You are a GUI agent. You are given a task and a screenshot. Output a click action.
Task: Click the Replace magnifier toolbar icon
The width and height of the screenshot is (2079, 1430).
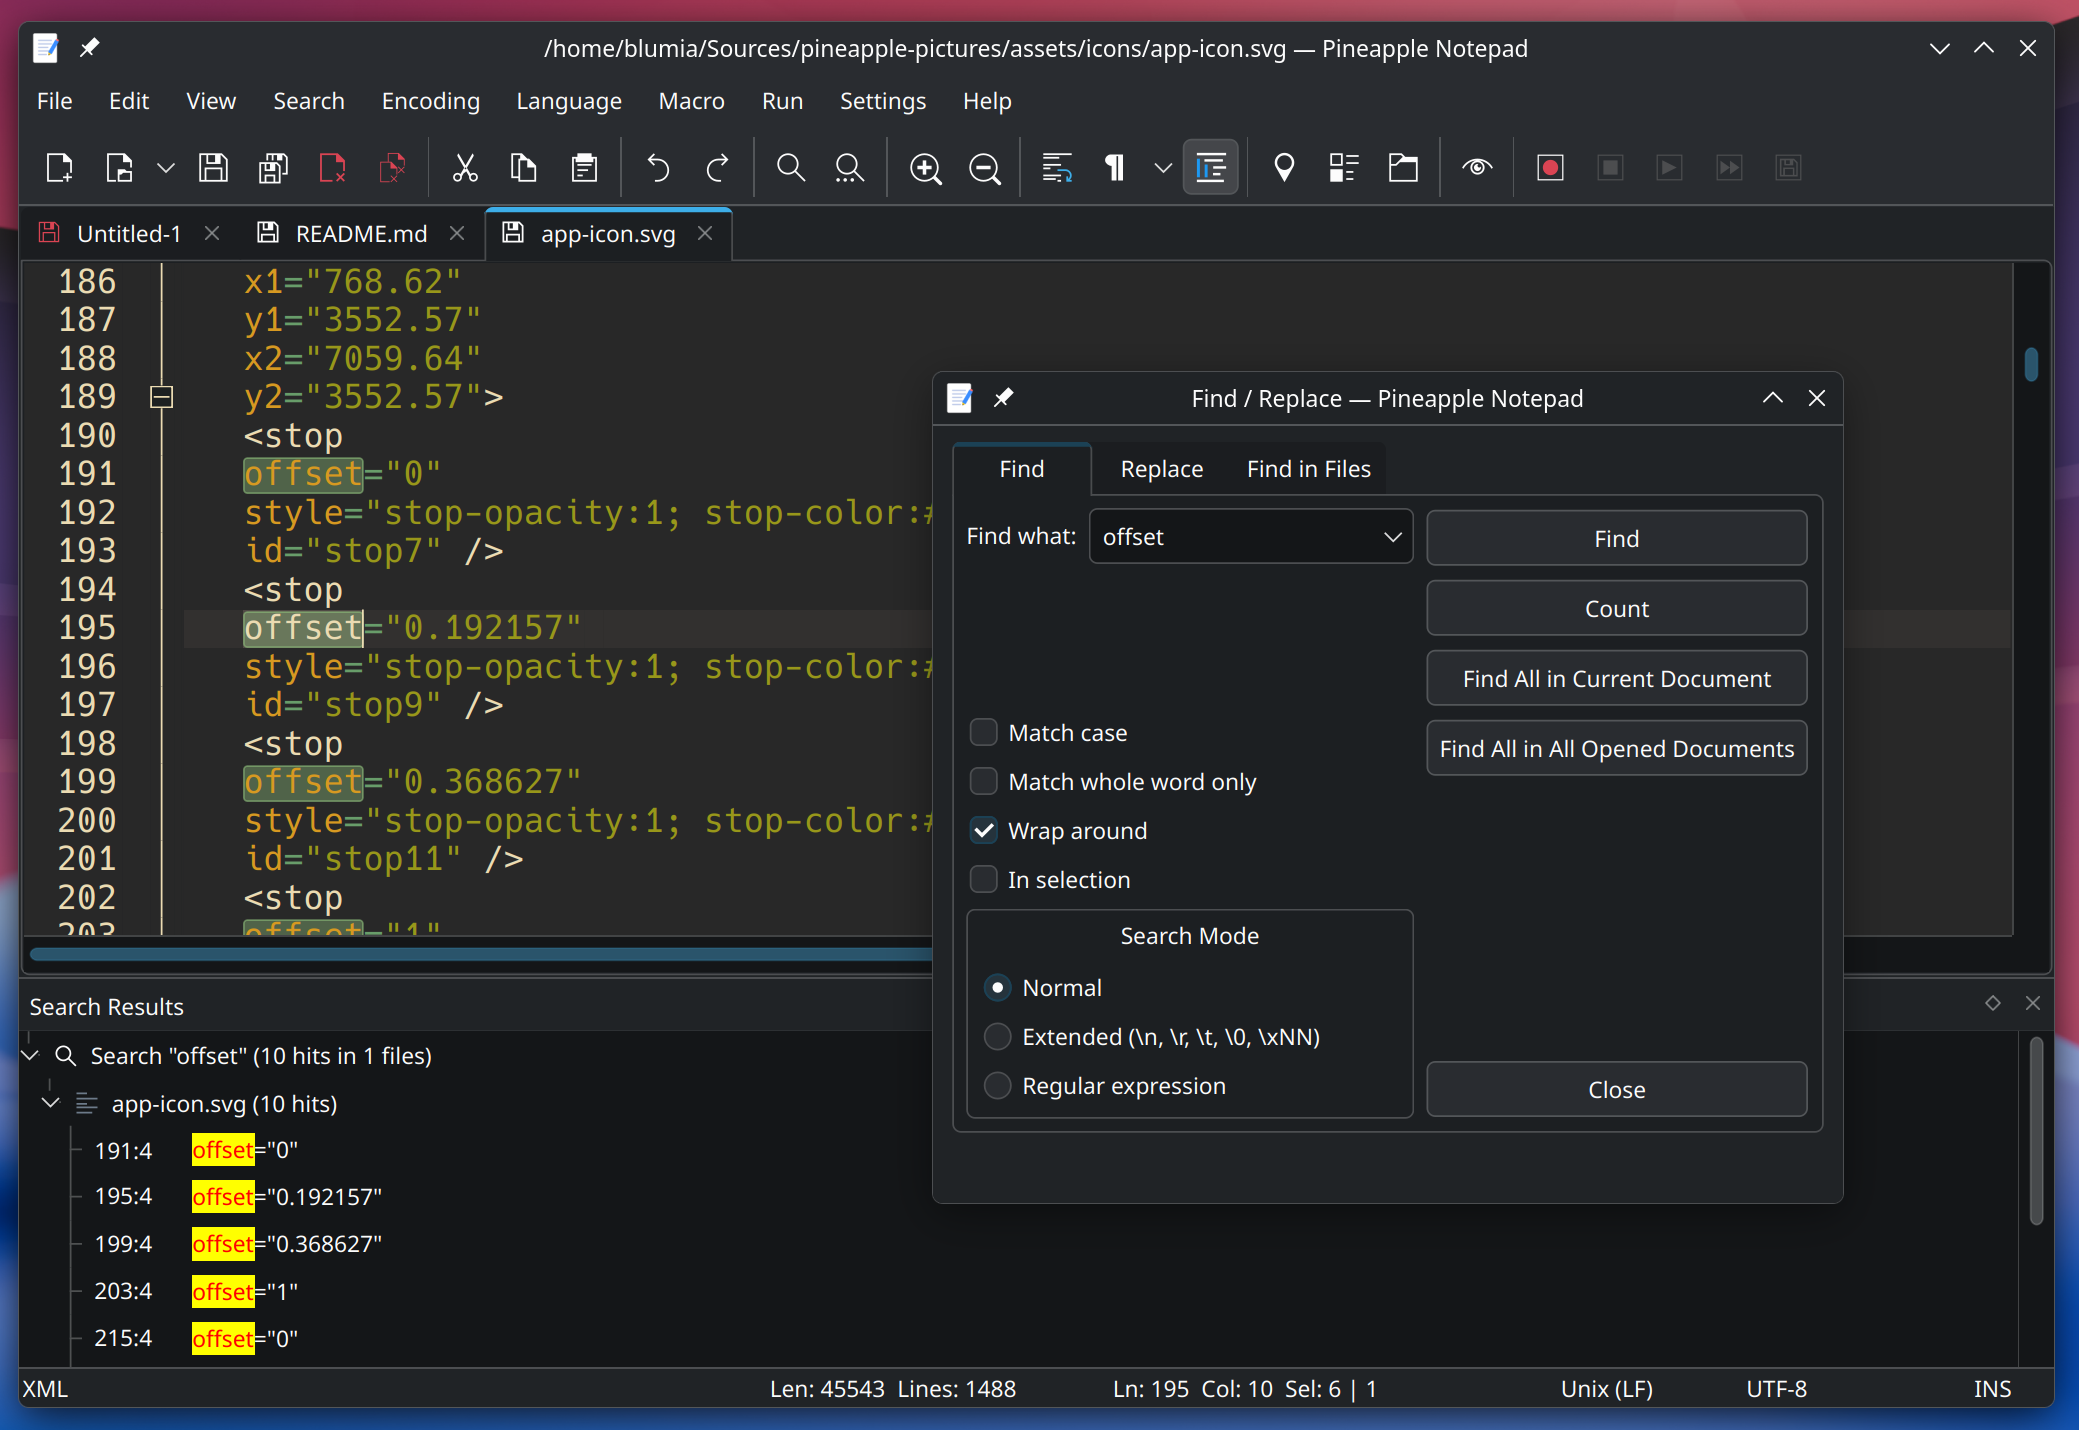[850, 167]
